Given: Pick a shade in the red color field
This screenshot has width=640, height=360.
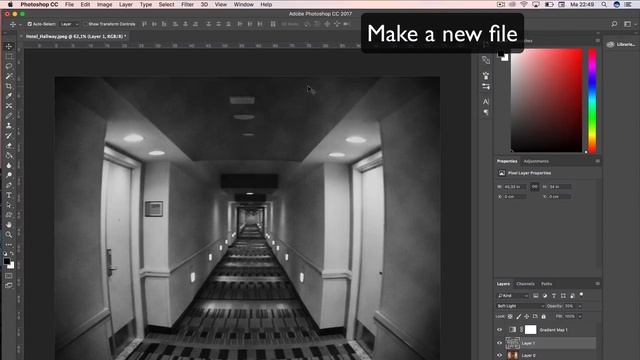Looking at the screenshot, I should (547, 100).
